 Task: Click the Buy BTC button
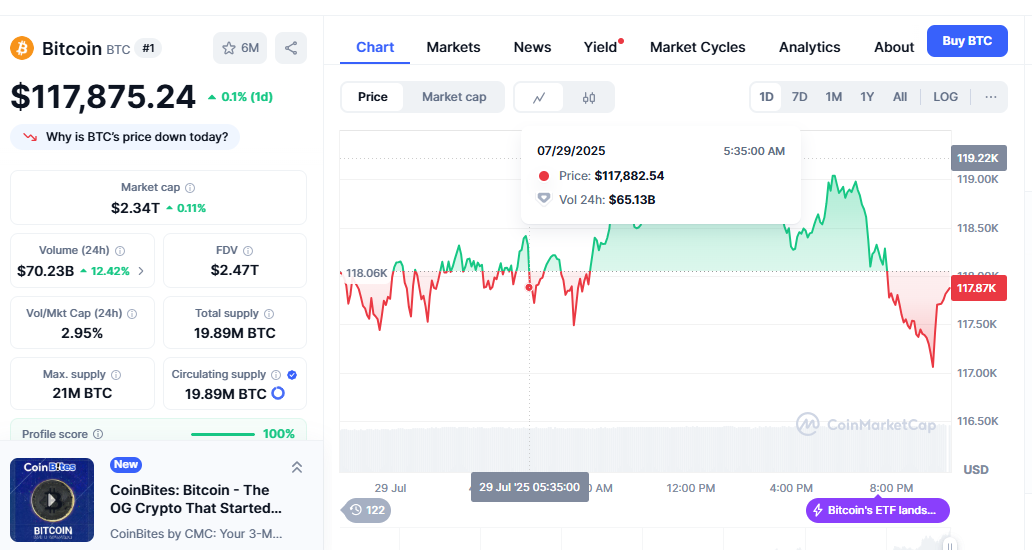click(x=967, y=41)
